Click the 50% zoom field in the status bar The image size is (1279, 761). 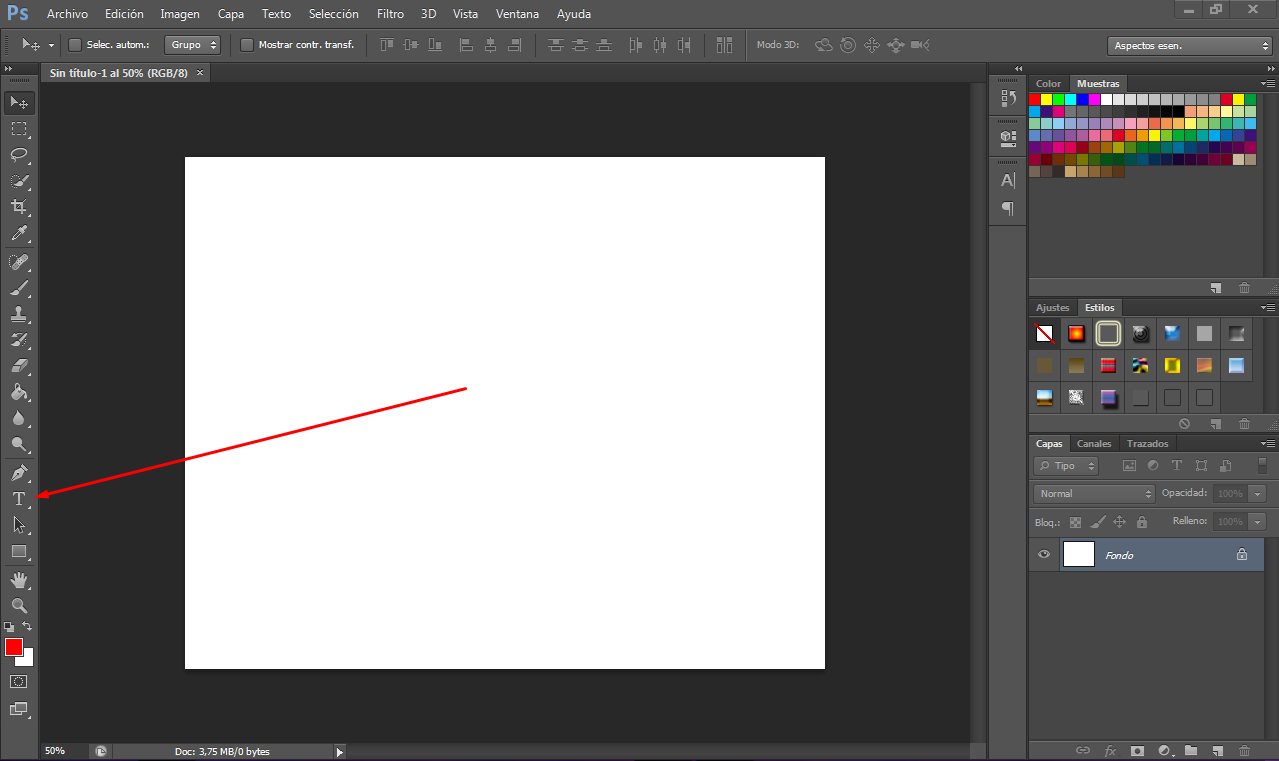[x=55, y=750]
